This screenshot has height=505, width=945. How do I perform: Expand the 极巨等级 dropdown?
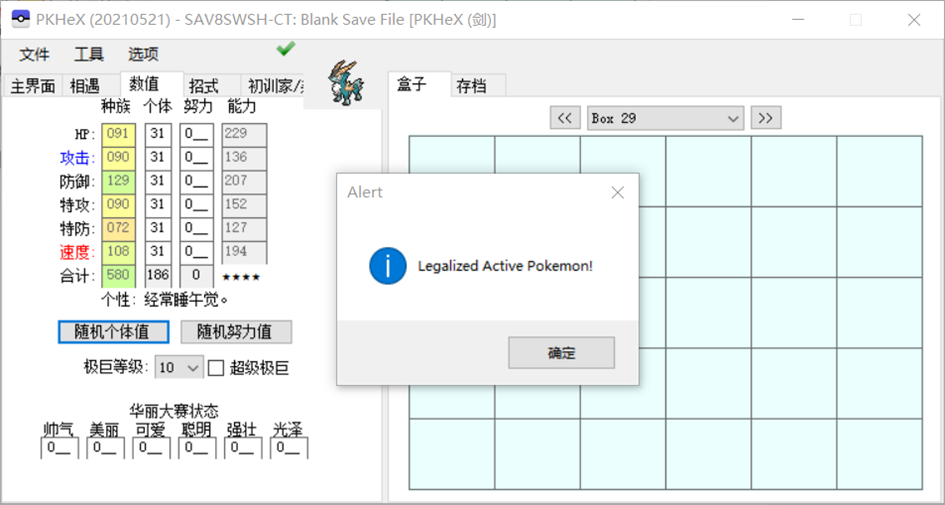pyautogui.click(x=179, y=367)
